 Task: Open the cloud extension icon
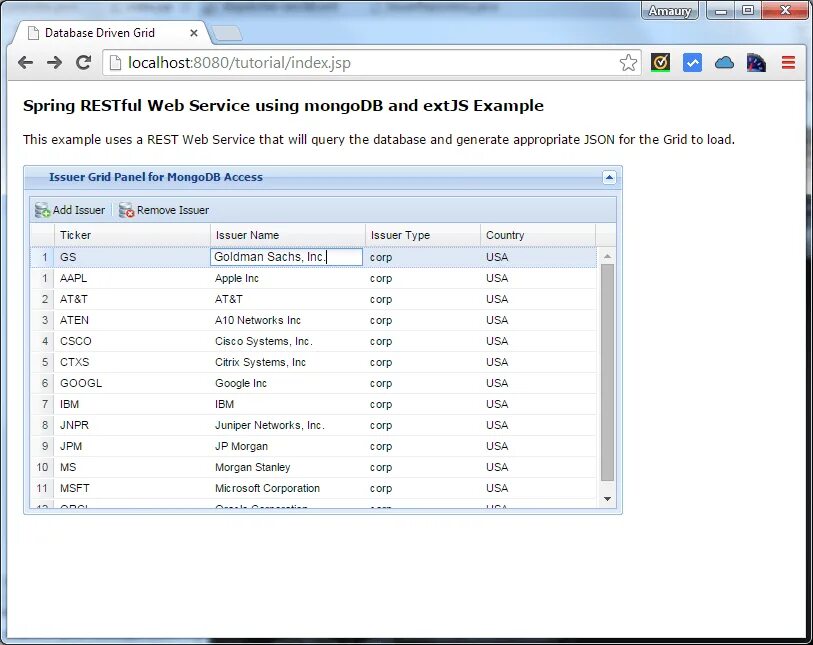tap(724, 63)
